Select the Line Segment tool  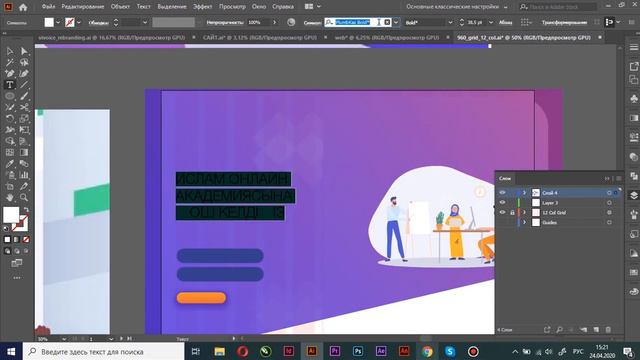pos(24,85)
